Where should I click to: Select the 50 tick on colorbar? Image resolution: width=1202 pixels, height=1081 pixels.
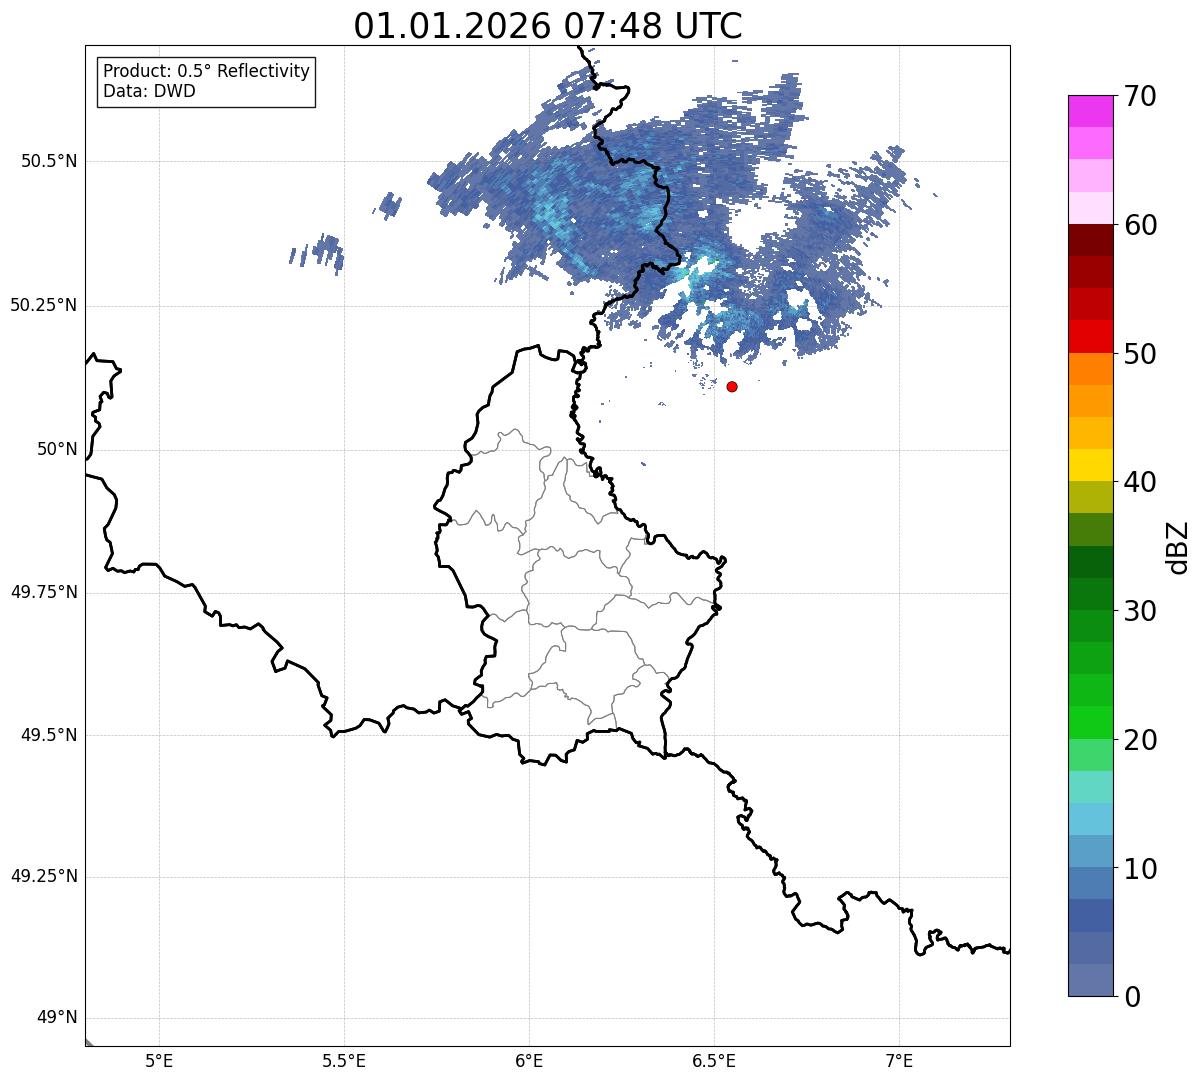tap(1140, 354)
